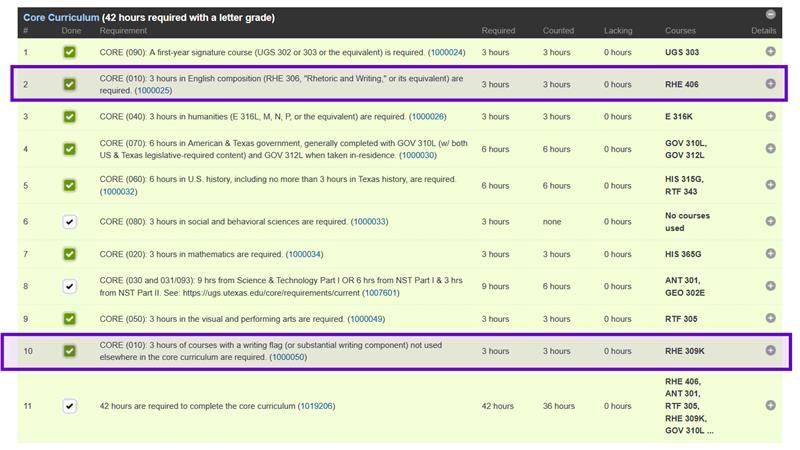Expand details for mathematics requirement row

pos(770,254)
